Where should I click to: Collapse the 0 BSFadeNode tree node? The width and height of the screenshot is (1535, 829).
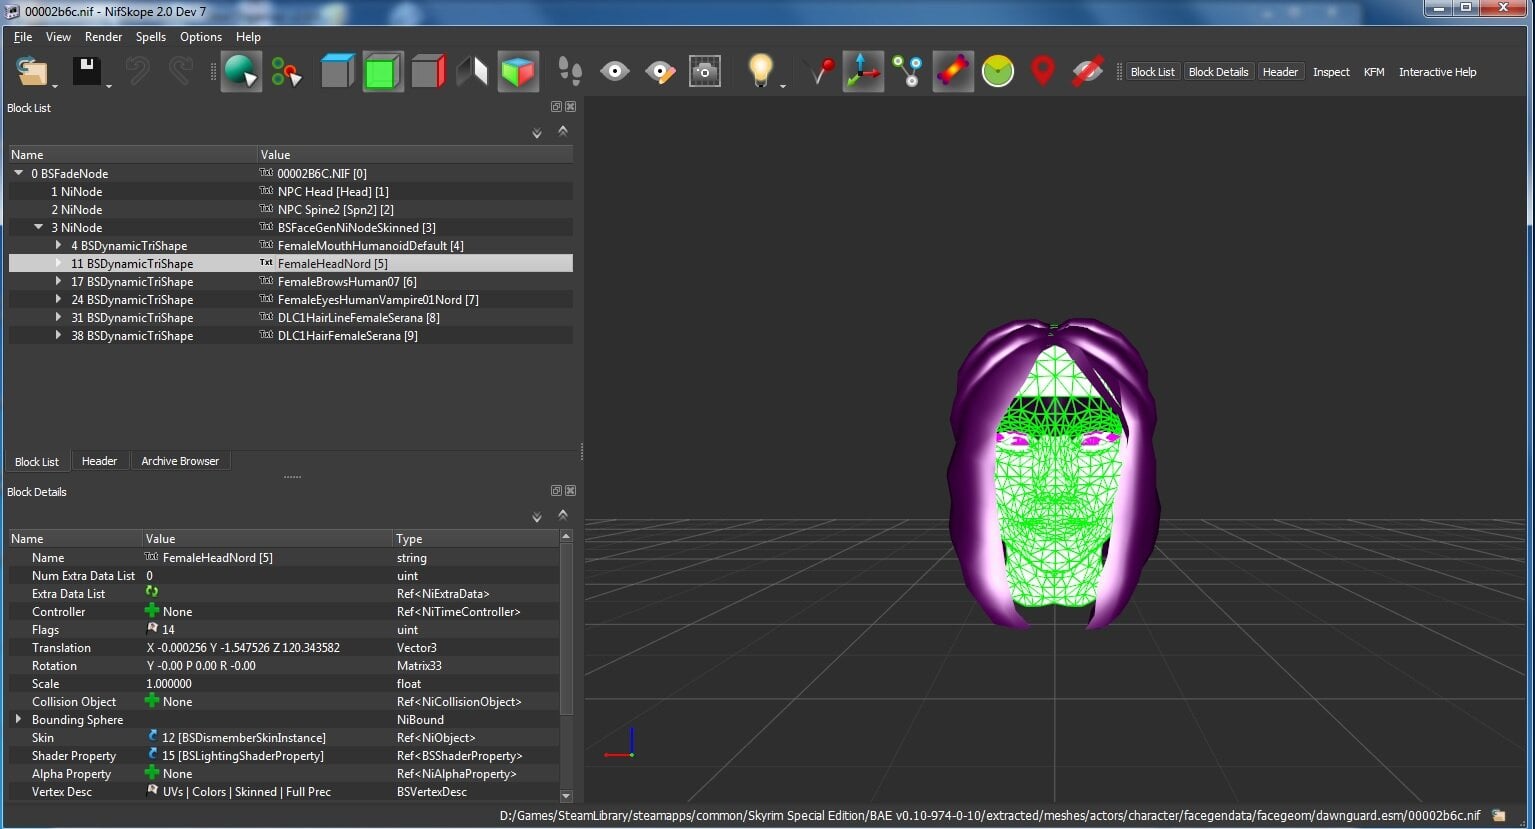pos(18,173)
